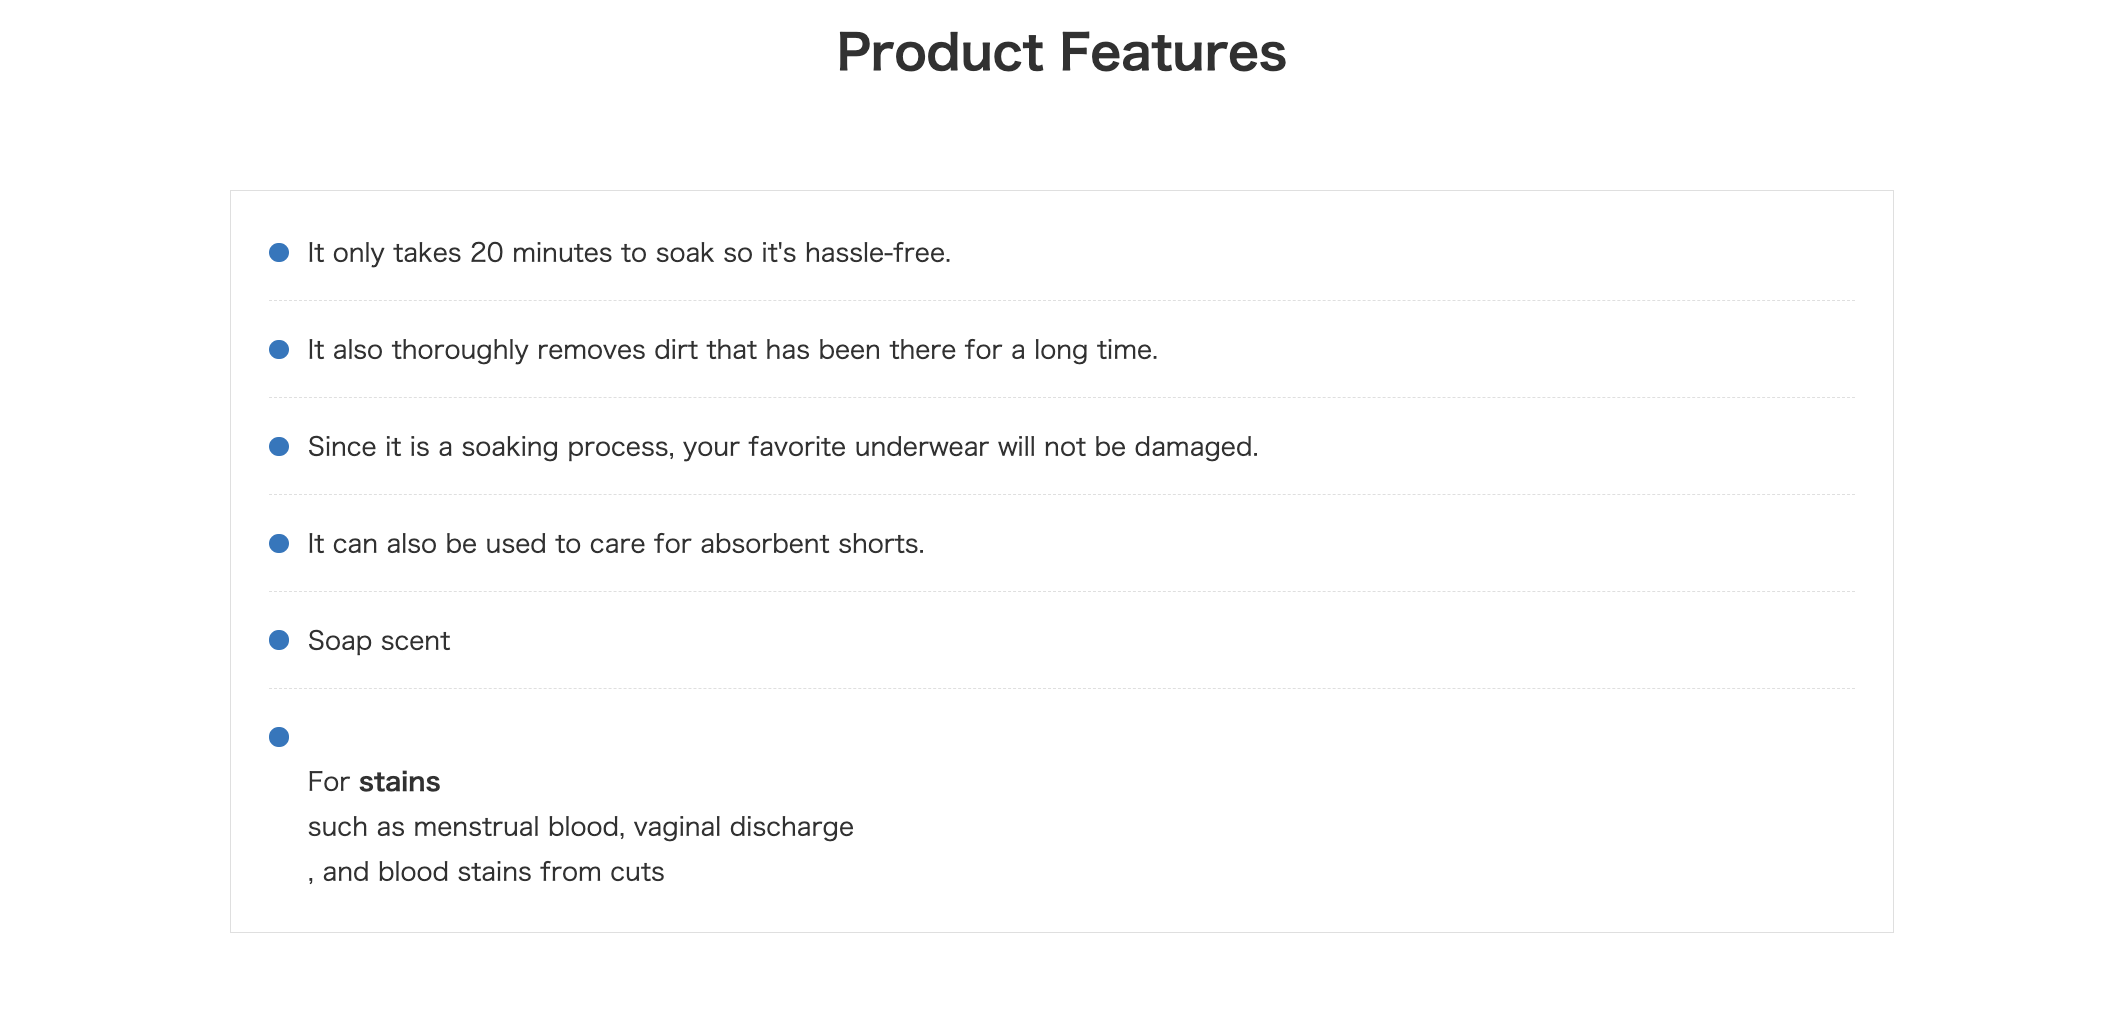
Task: Click the line about caring for absorbent shorts
Action: (x=616, y=544)
